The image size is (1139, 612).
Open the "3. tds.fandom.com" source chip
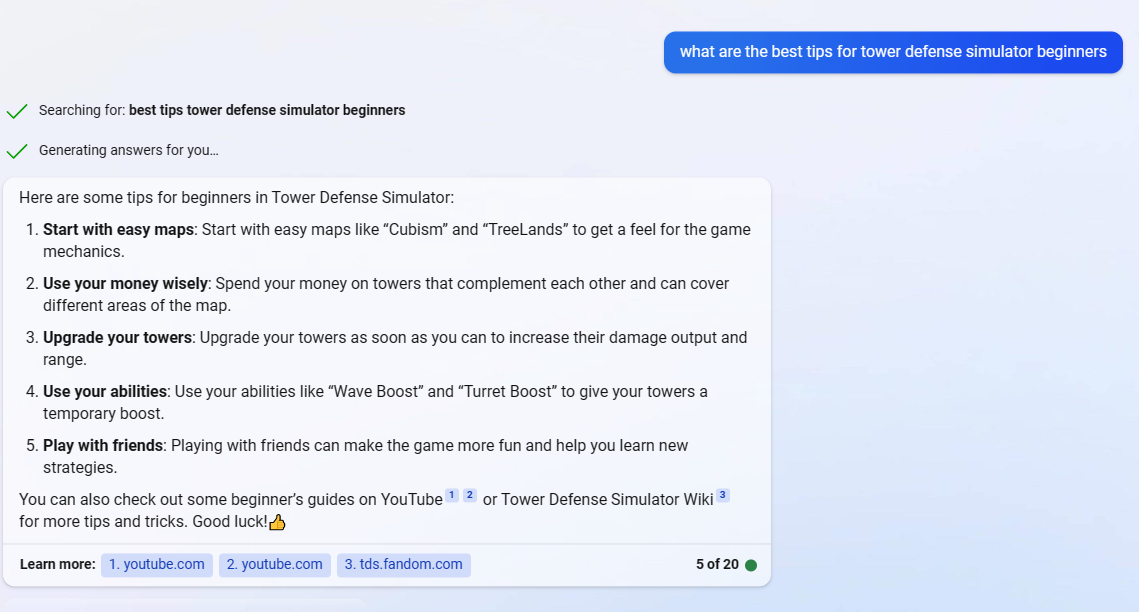point(403,564)
